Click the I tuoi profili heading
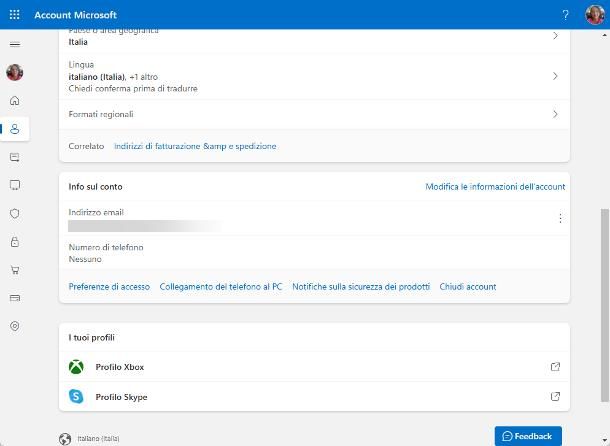The width and height of the screenshot is (610, 446). pyautogui.click(x=91, y=337)
